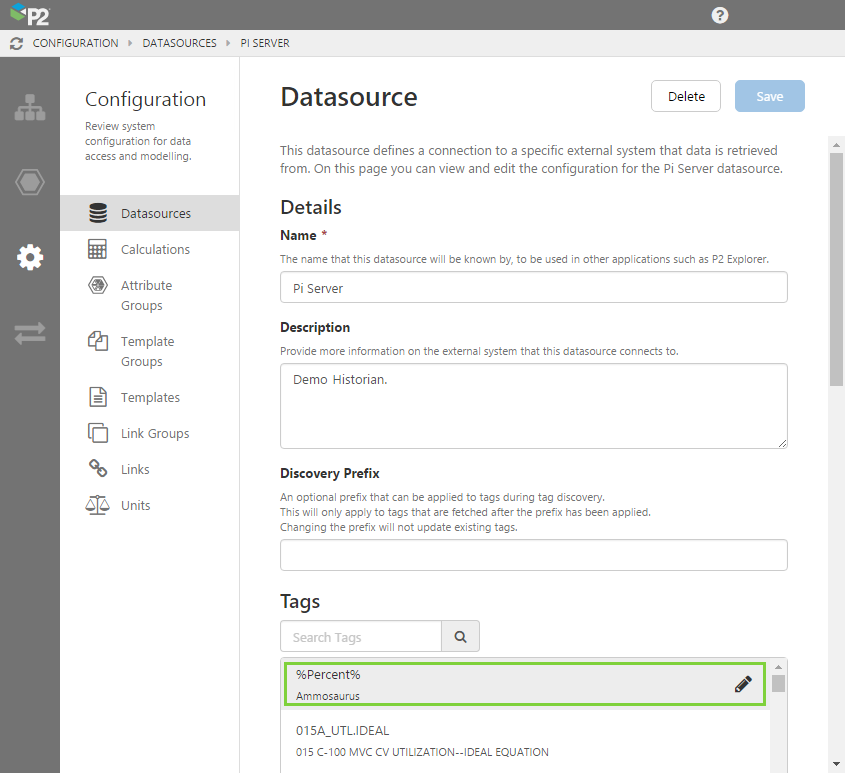Click the P2 logo
Viewport: 845px width, 773px height.
coord(30,15)
